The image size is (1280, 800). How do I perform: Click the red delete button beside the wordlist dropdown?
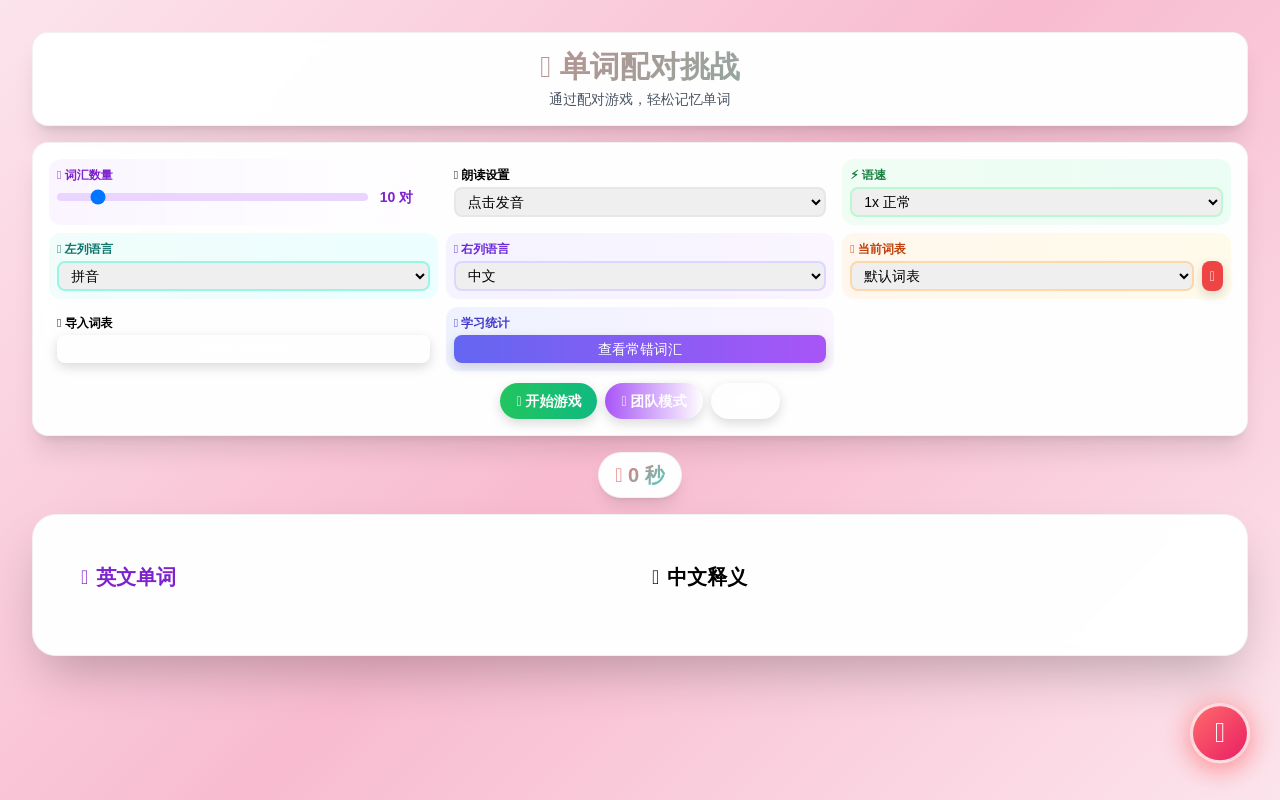(x=1211, y=276)
